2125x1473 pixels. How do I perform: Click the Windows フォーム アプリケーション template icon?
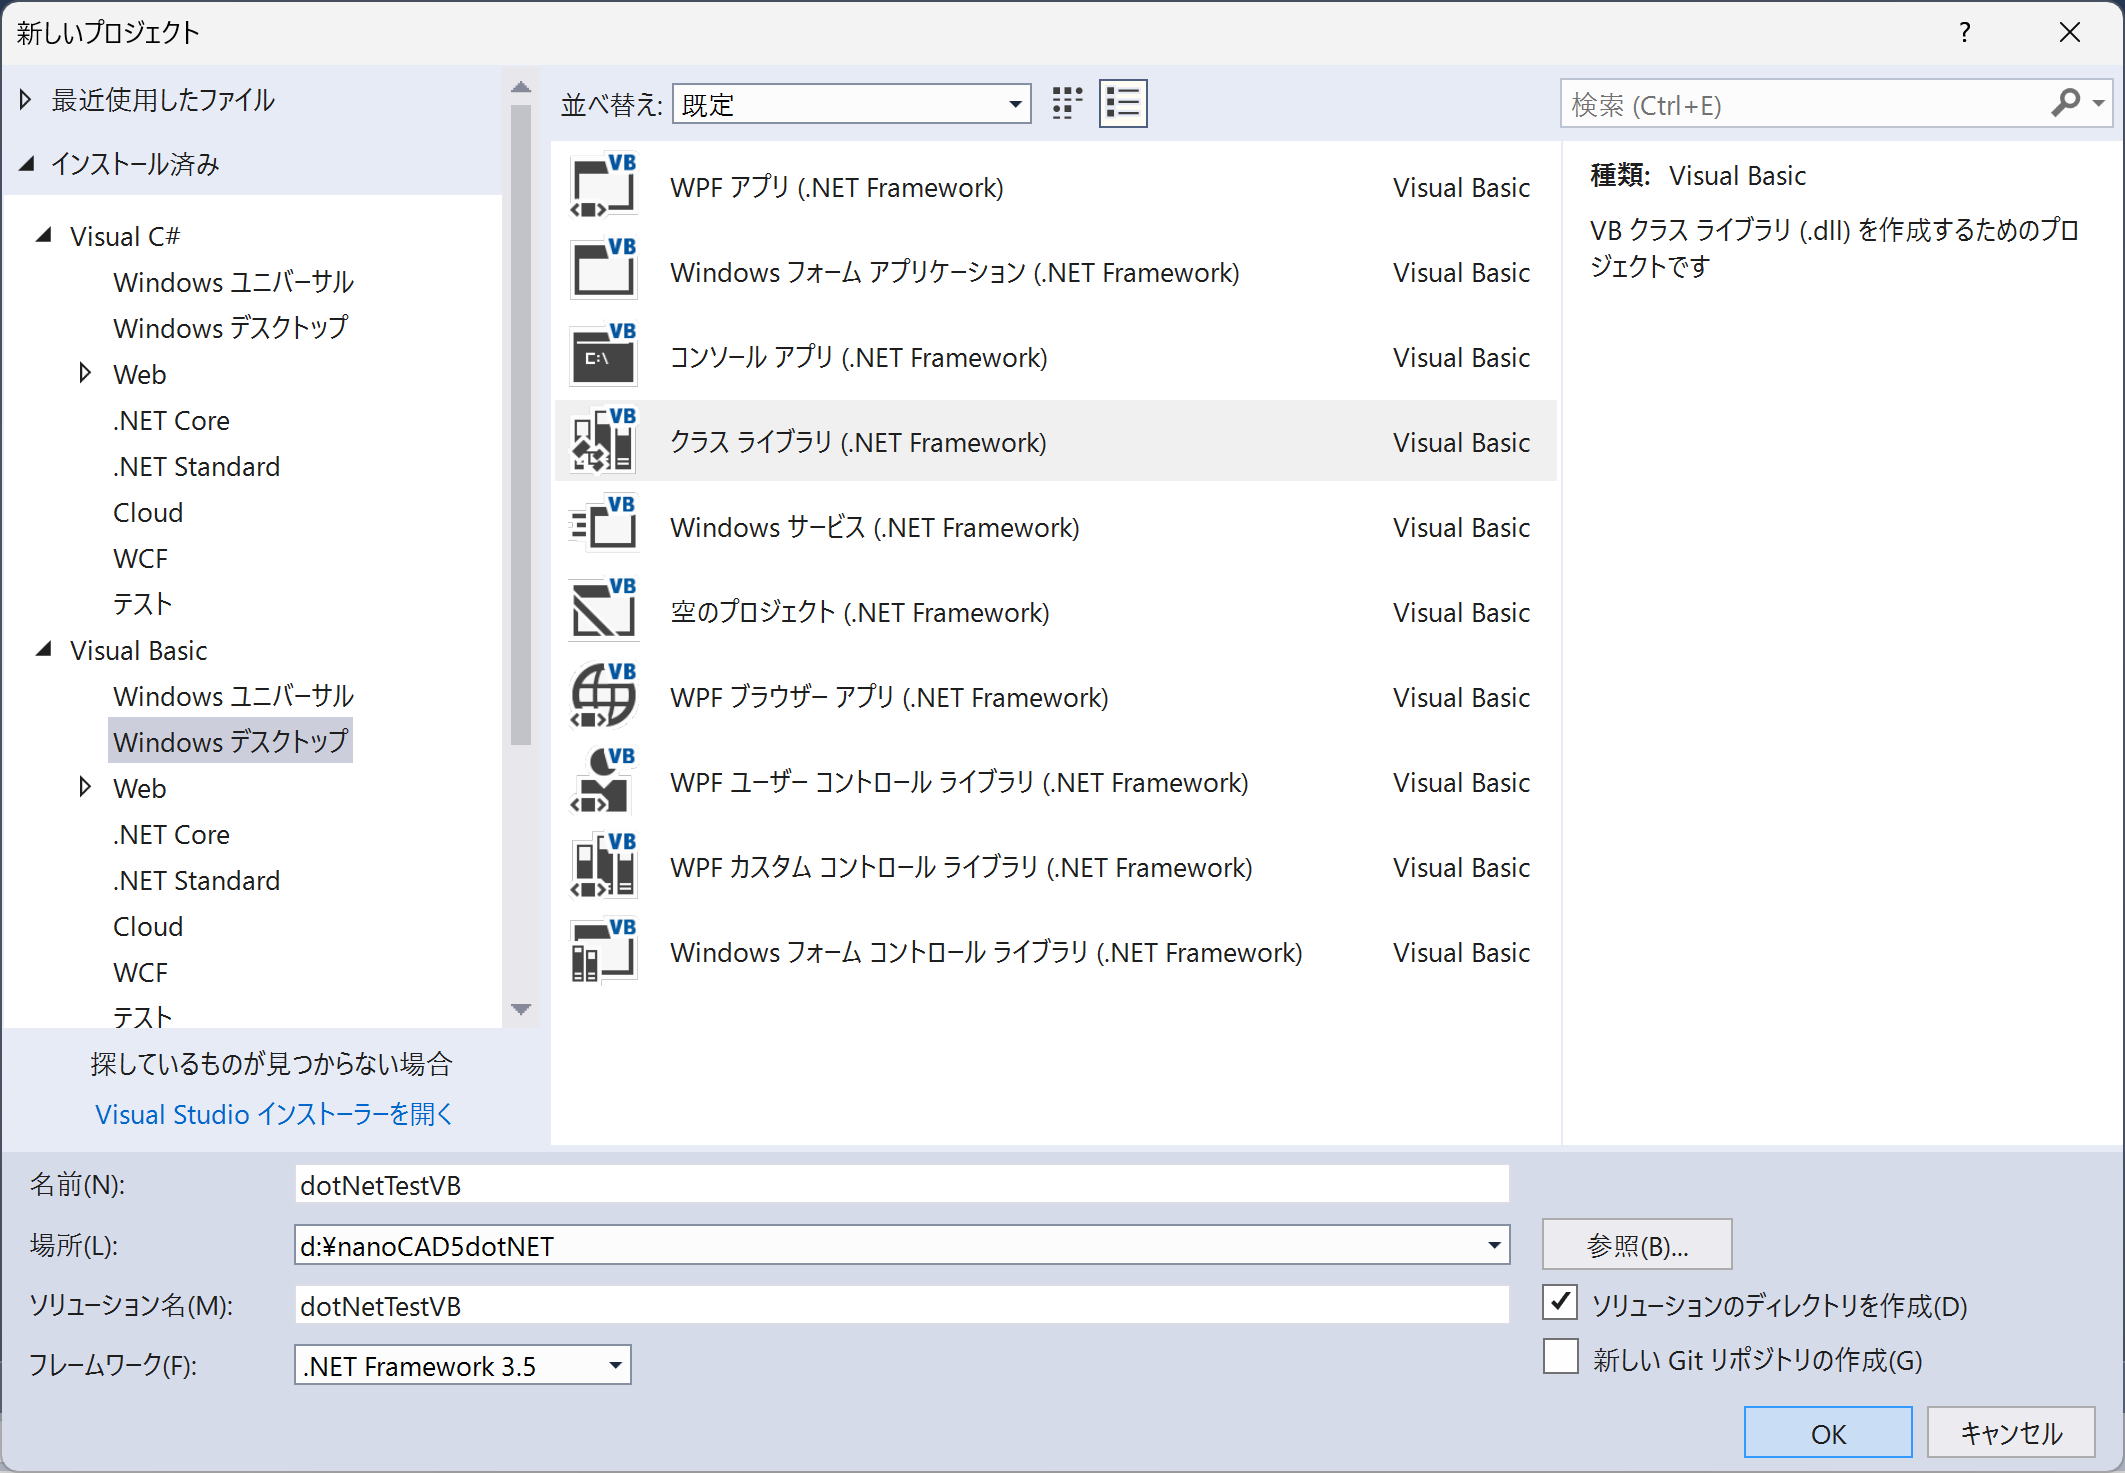[603, 270]
